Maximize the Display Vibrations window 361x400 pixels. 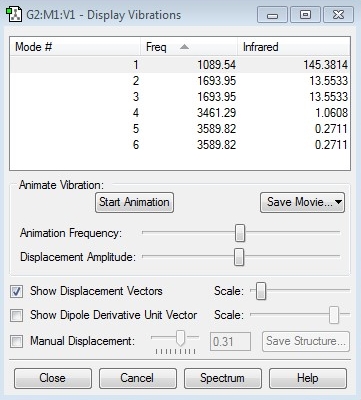tap(305, 15)
